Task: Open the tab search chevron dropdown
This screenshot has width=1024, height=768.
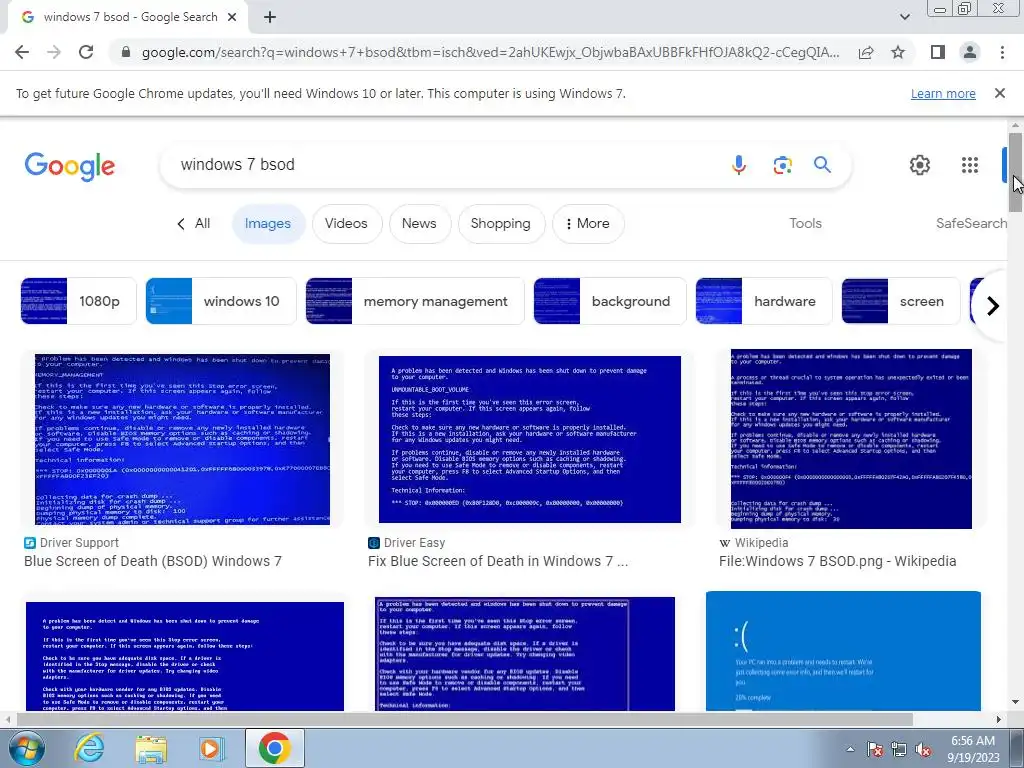Action: 904,18
